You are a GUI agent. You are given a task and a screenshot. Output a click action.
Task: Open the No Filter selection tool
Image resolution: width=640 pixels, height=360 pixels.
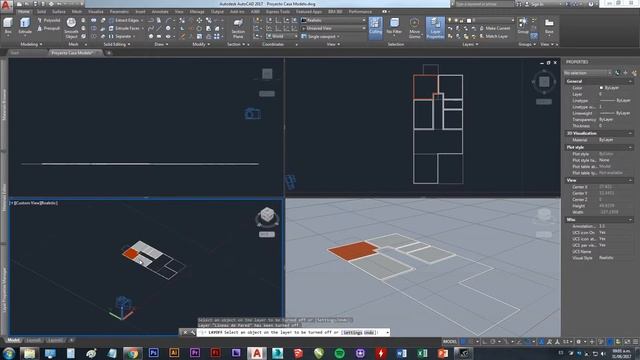click(x=394, y=28)
